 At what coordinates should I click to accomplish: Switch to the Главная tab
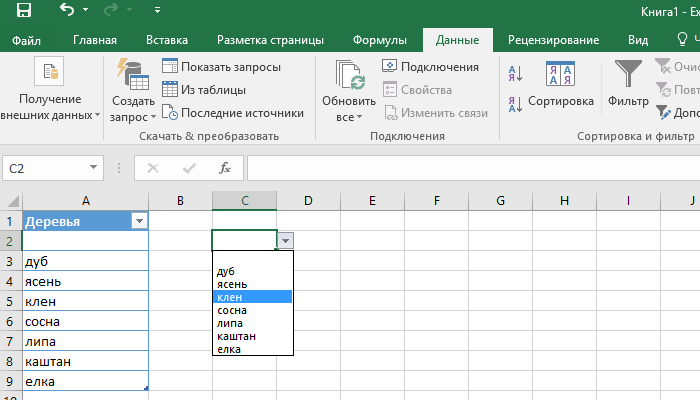94,41
